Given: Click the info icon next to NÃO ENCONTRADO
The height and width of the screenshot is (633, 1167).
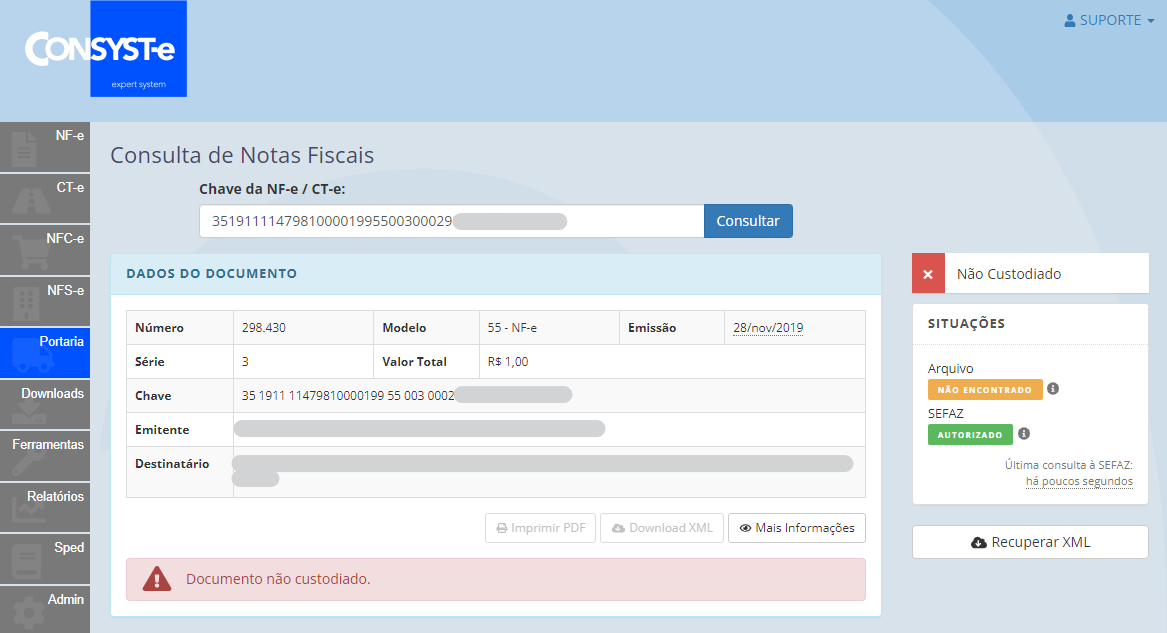Looking at the screenshot, I should (1052, 388).
